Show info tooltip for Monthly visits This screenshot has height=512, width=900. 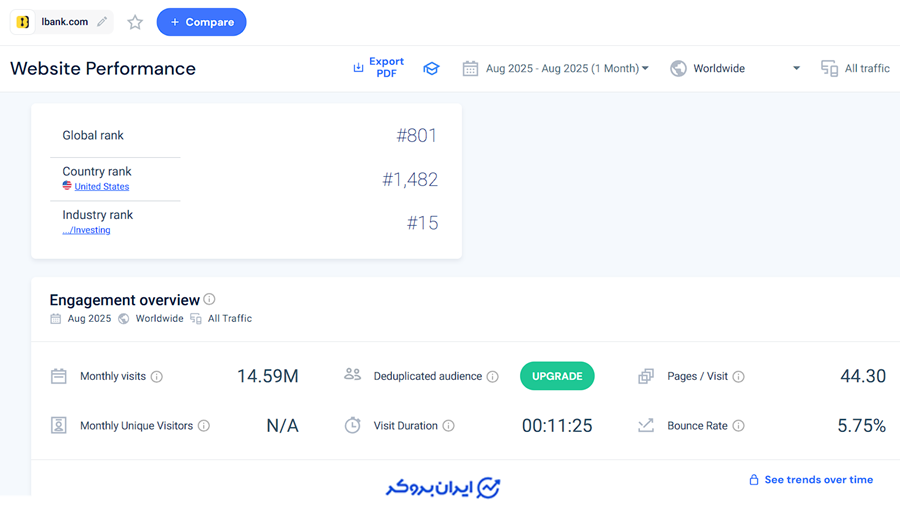[x=157, y=377]
